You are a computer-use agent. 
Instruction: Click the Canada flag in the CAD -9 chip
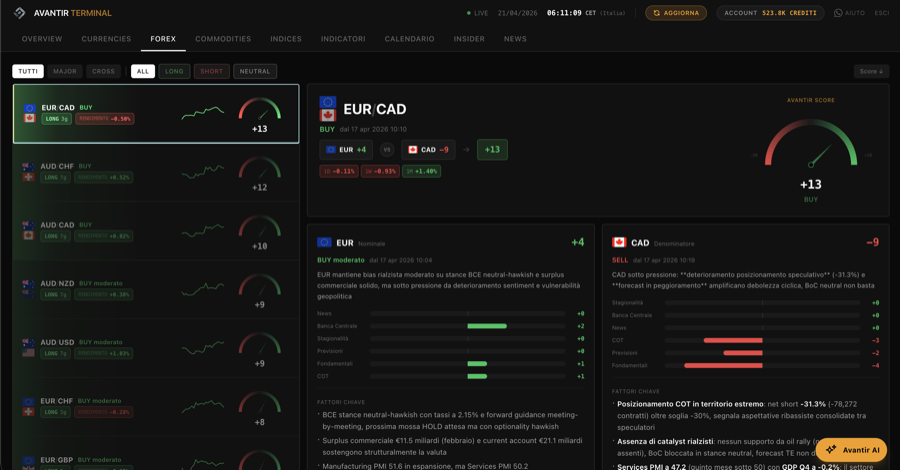[413, 150]
